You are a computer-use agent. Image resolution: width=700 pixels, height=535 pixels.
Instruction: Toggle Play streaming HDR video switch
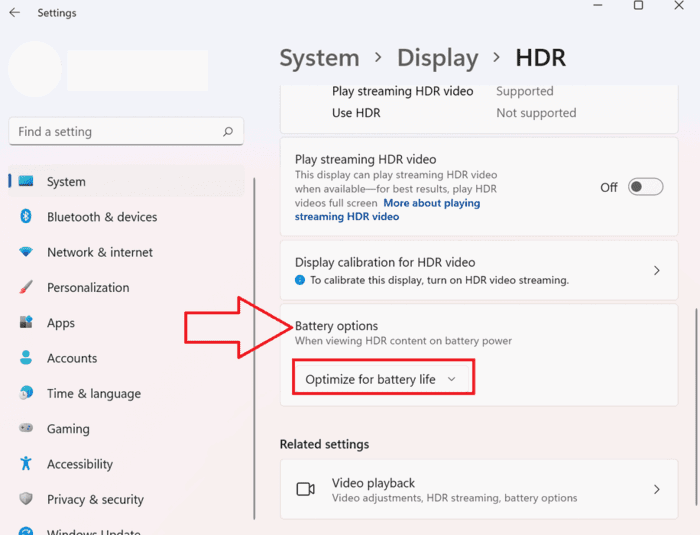click(x=645, y=187)
